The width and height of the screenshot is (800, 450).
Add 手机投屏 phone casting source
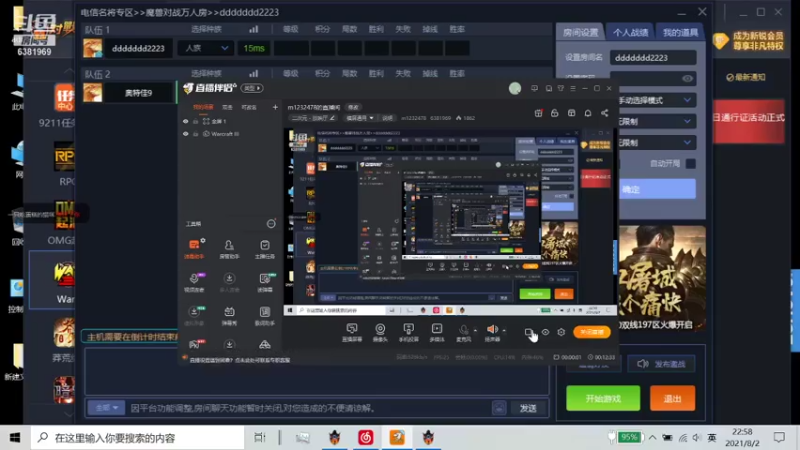click(x=409, y=332)
